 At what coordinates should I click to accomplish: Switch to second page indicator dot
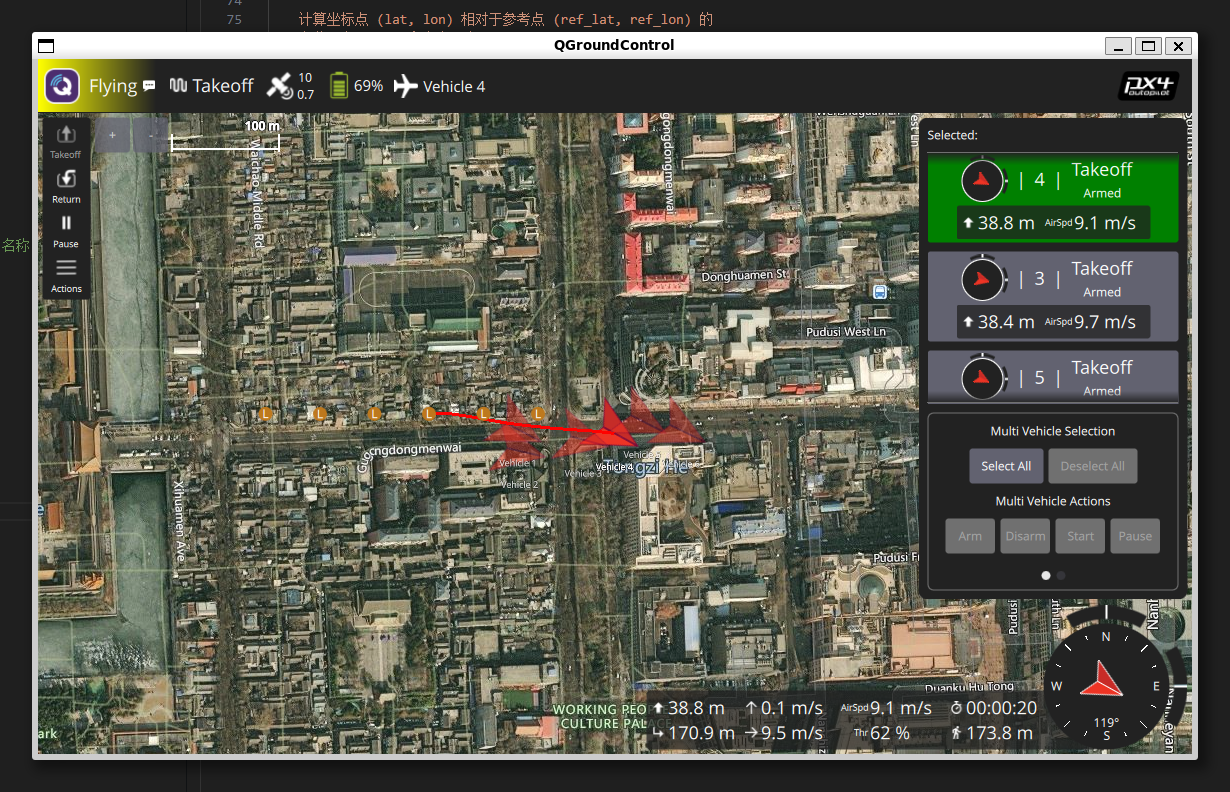[1061, 575]
